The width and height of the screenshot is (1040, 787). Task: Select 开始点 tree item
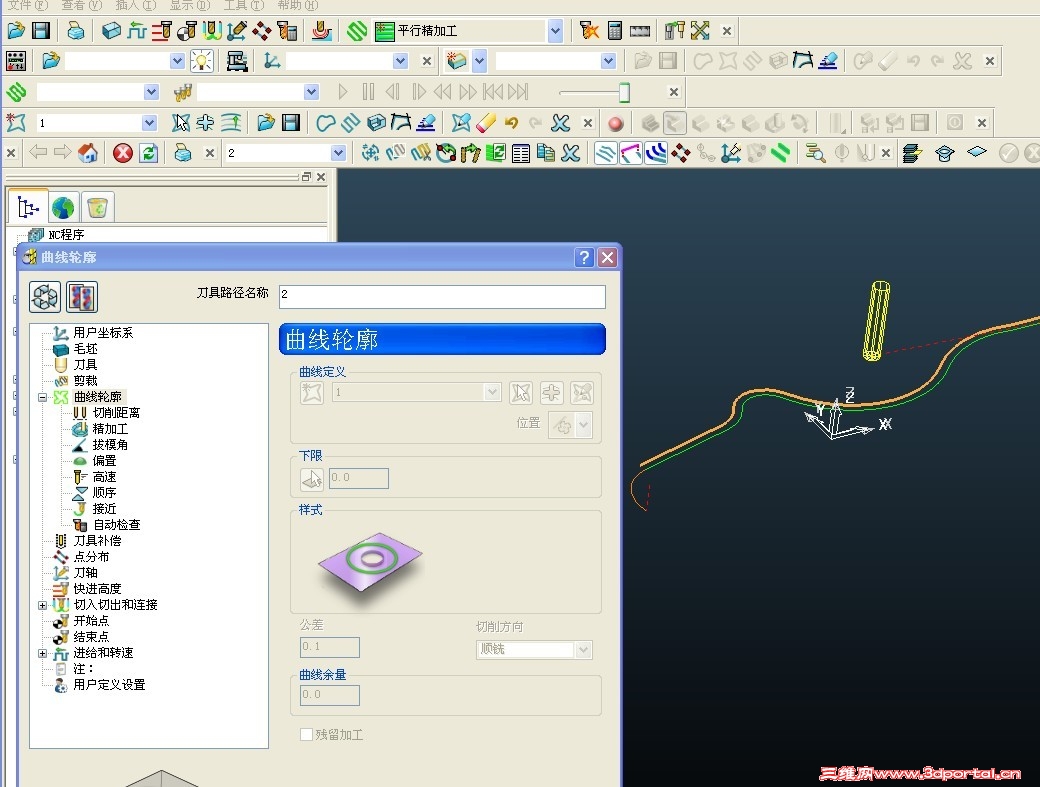coord(91,621)
